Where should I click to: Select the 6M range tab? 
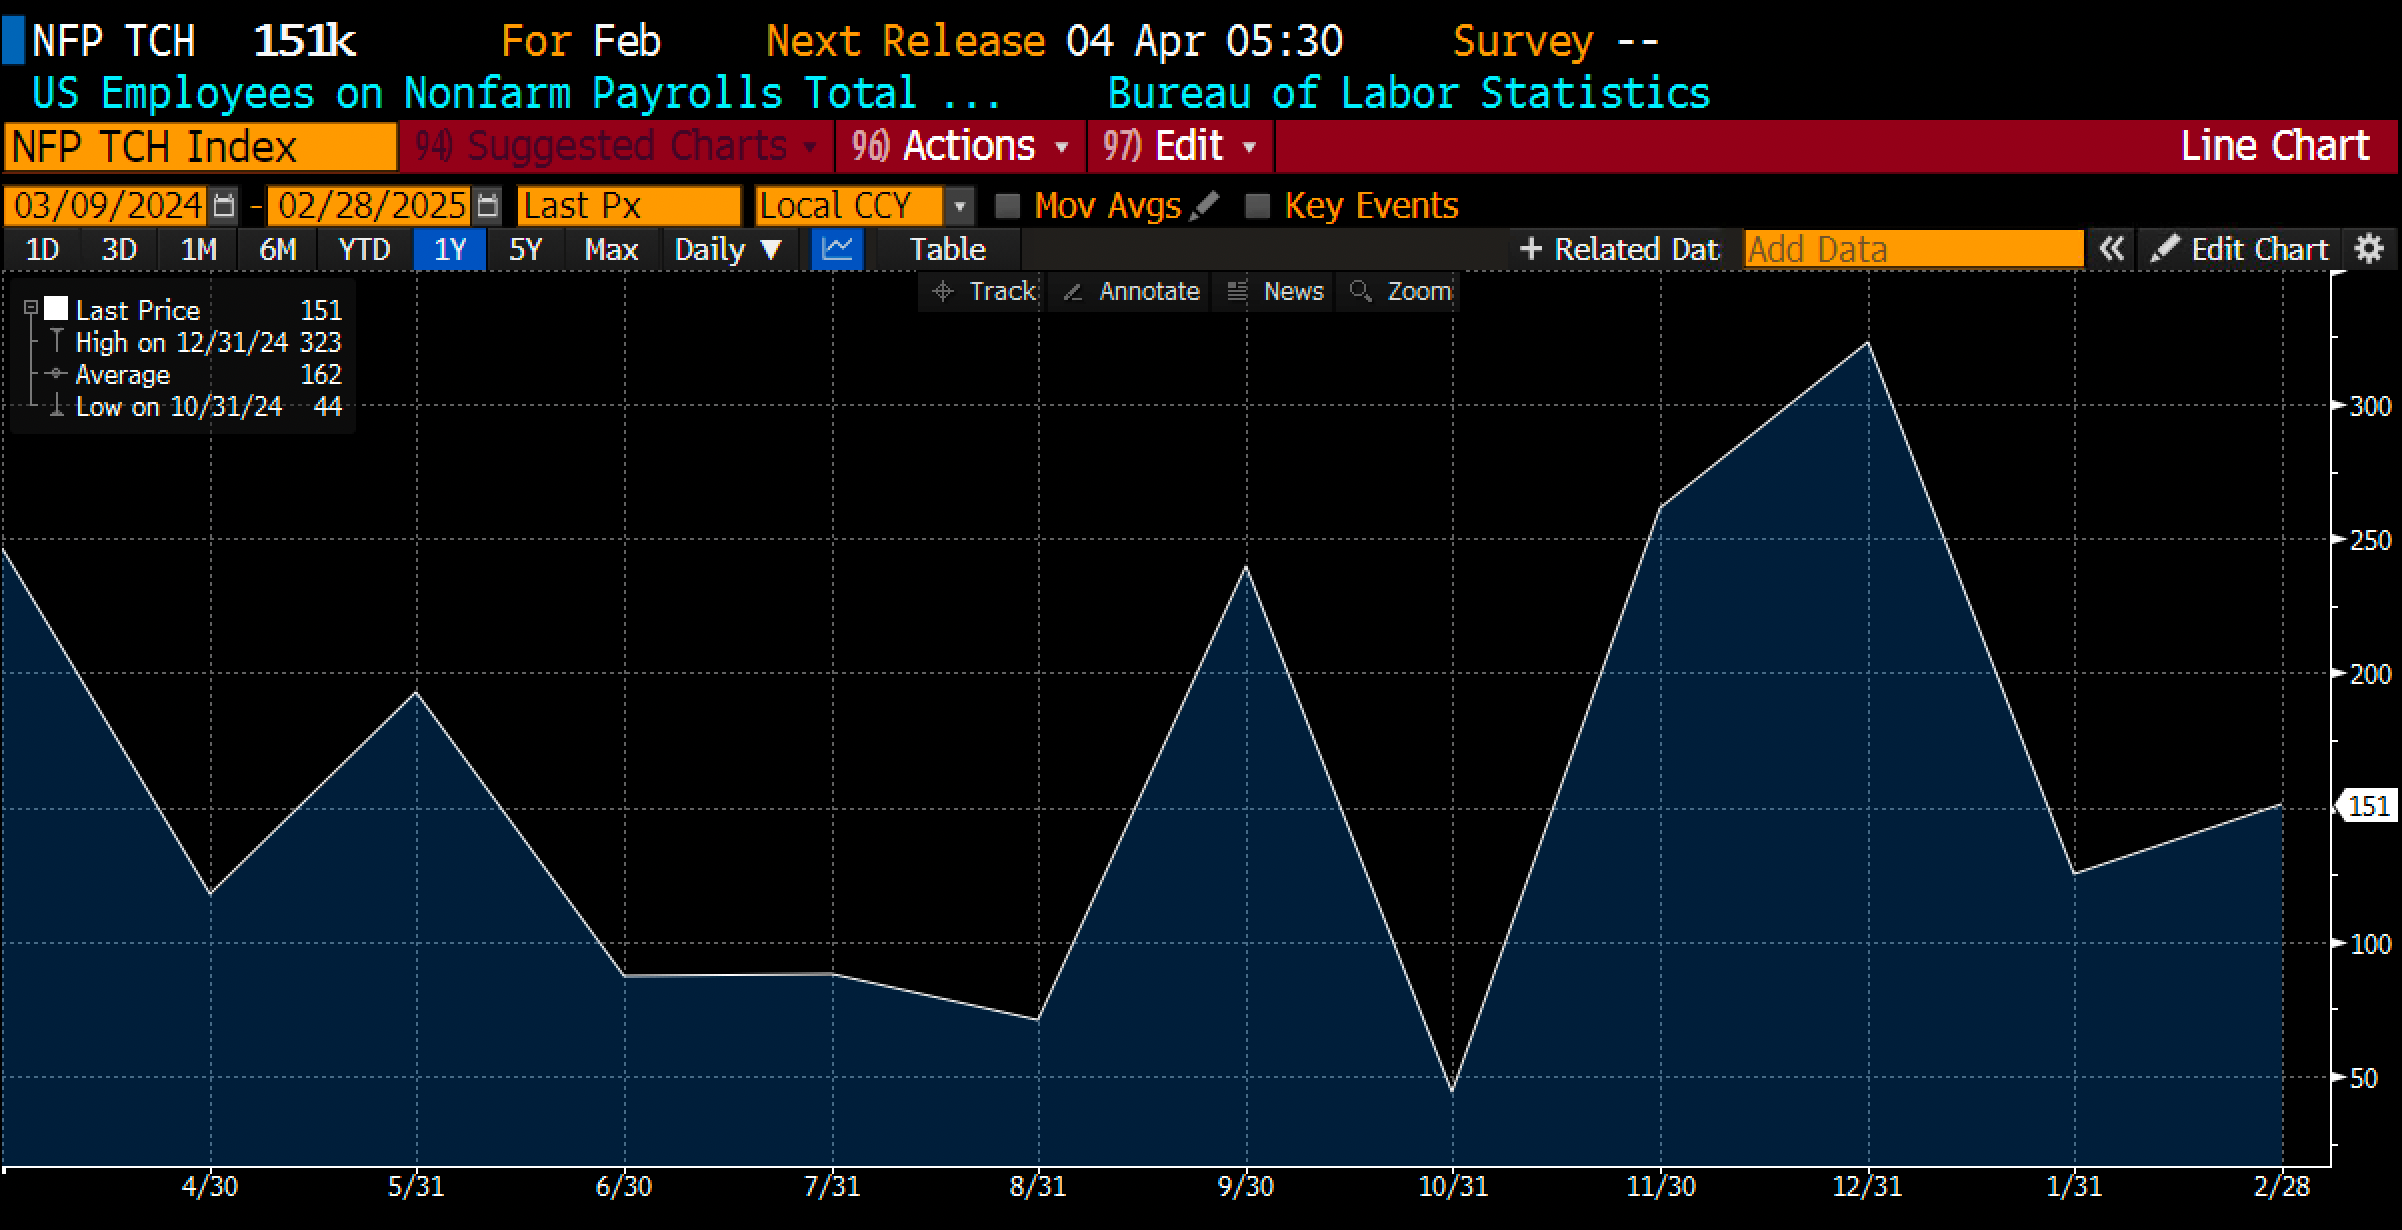(277, 248)
